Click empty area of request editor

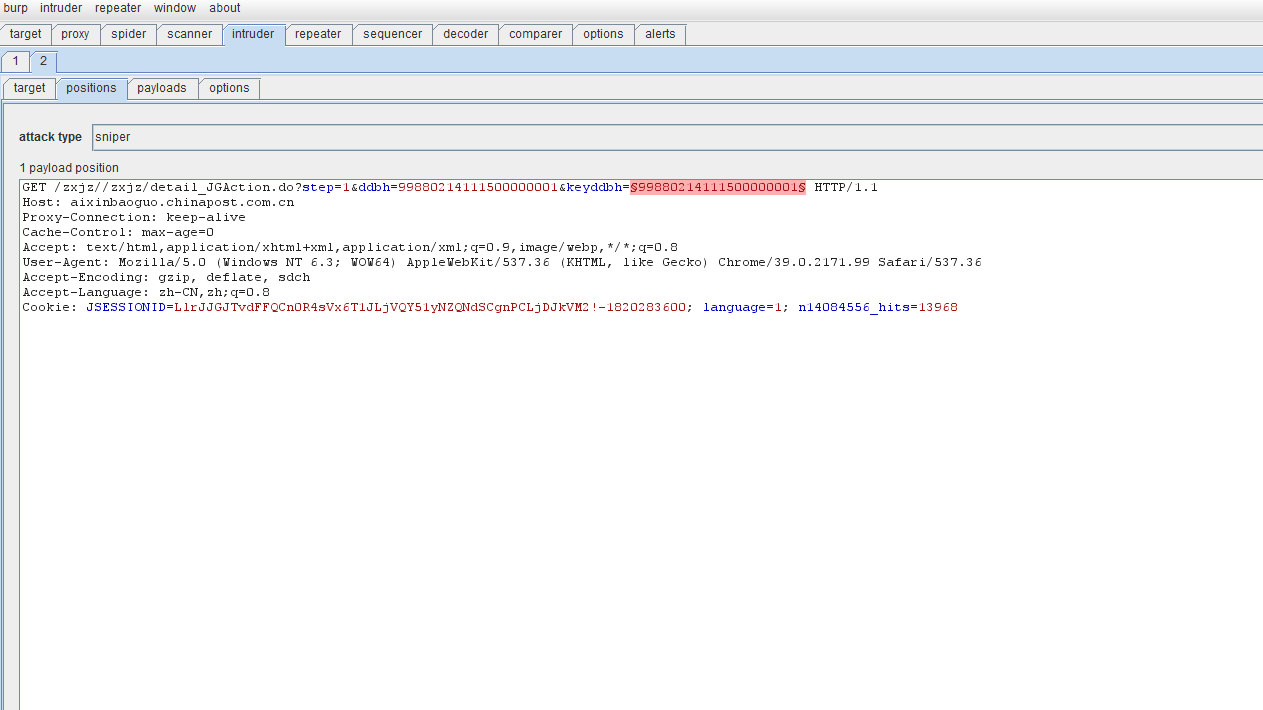coord(640,510)
